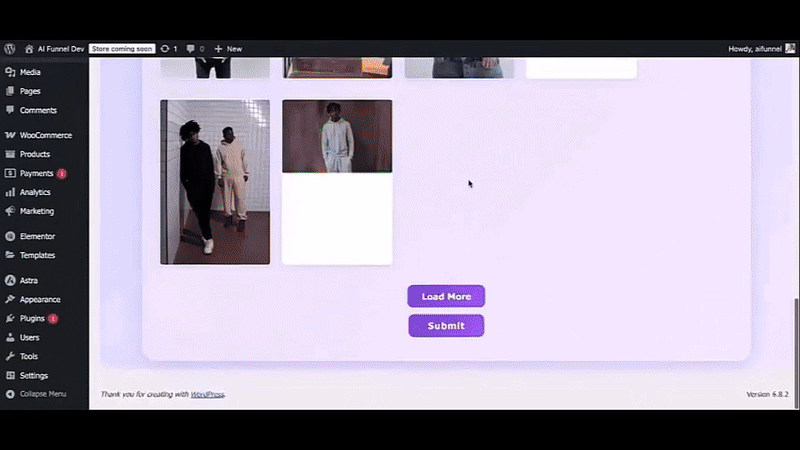Click the comments bubble icon in admin bar
The image size is (800, 450).
191,48
